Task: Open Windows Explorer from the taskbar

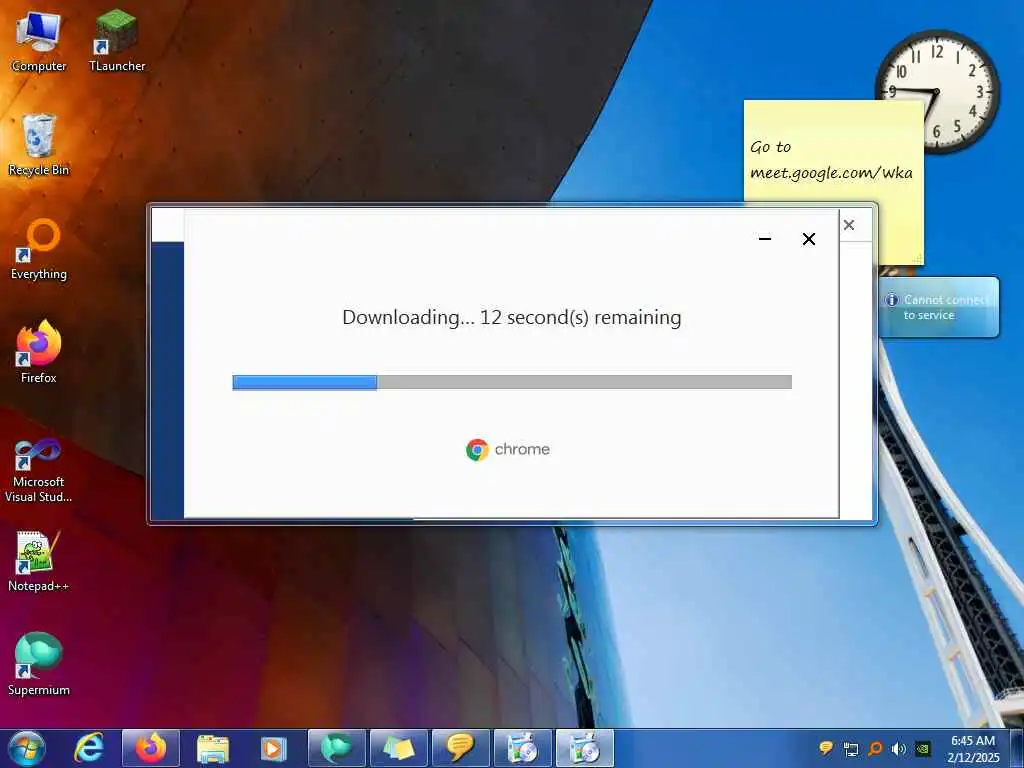Action: pos(212,748)
